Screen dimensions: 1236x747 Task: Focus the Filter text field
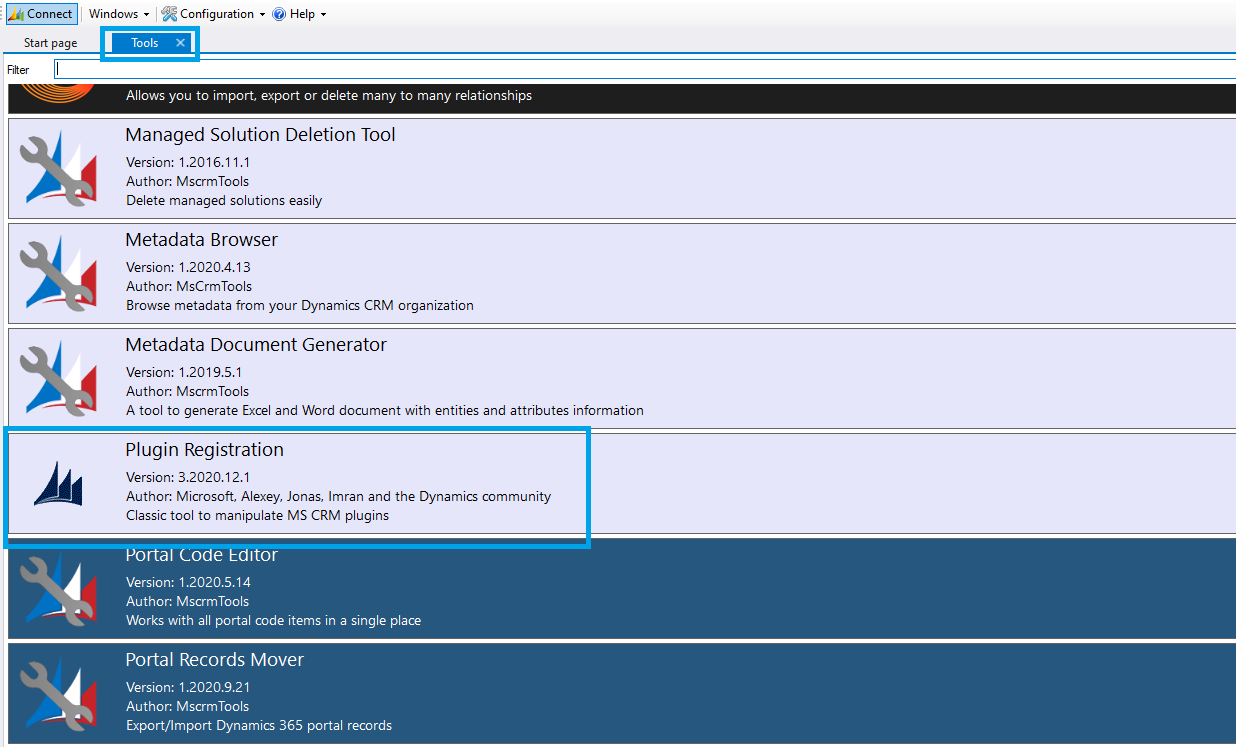point(645,69)
